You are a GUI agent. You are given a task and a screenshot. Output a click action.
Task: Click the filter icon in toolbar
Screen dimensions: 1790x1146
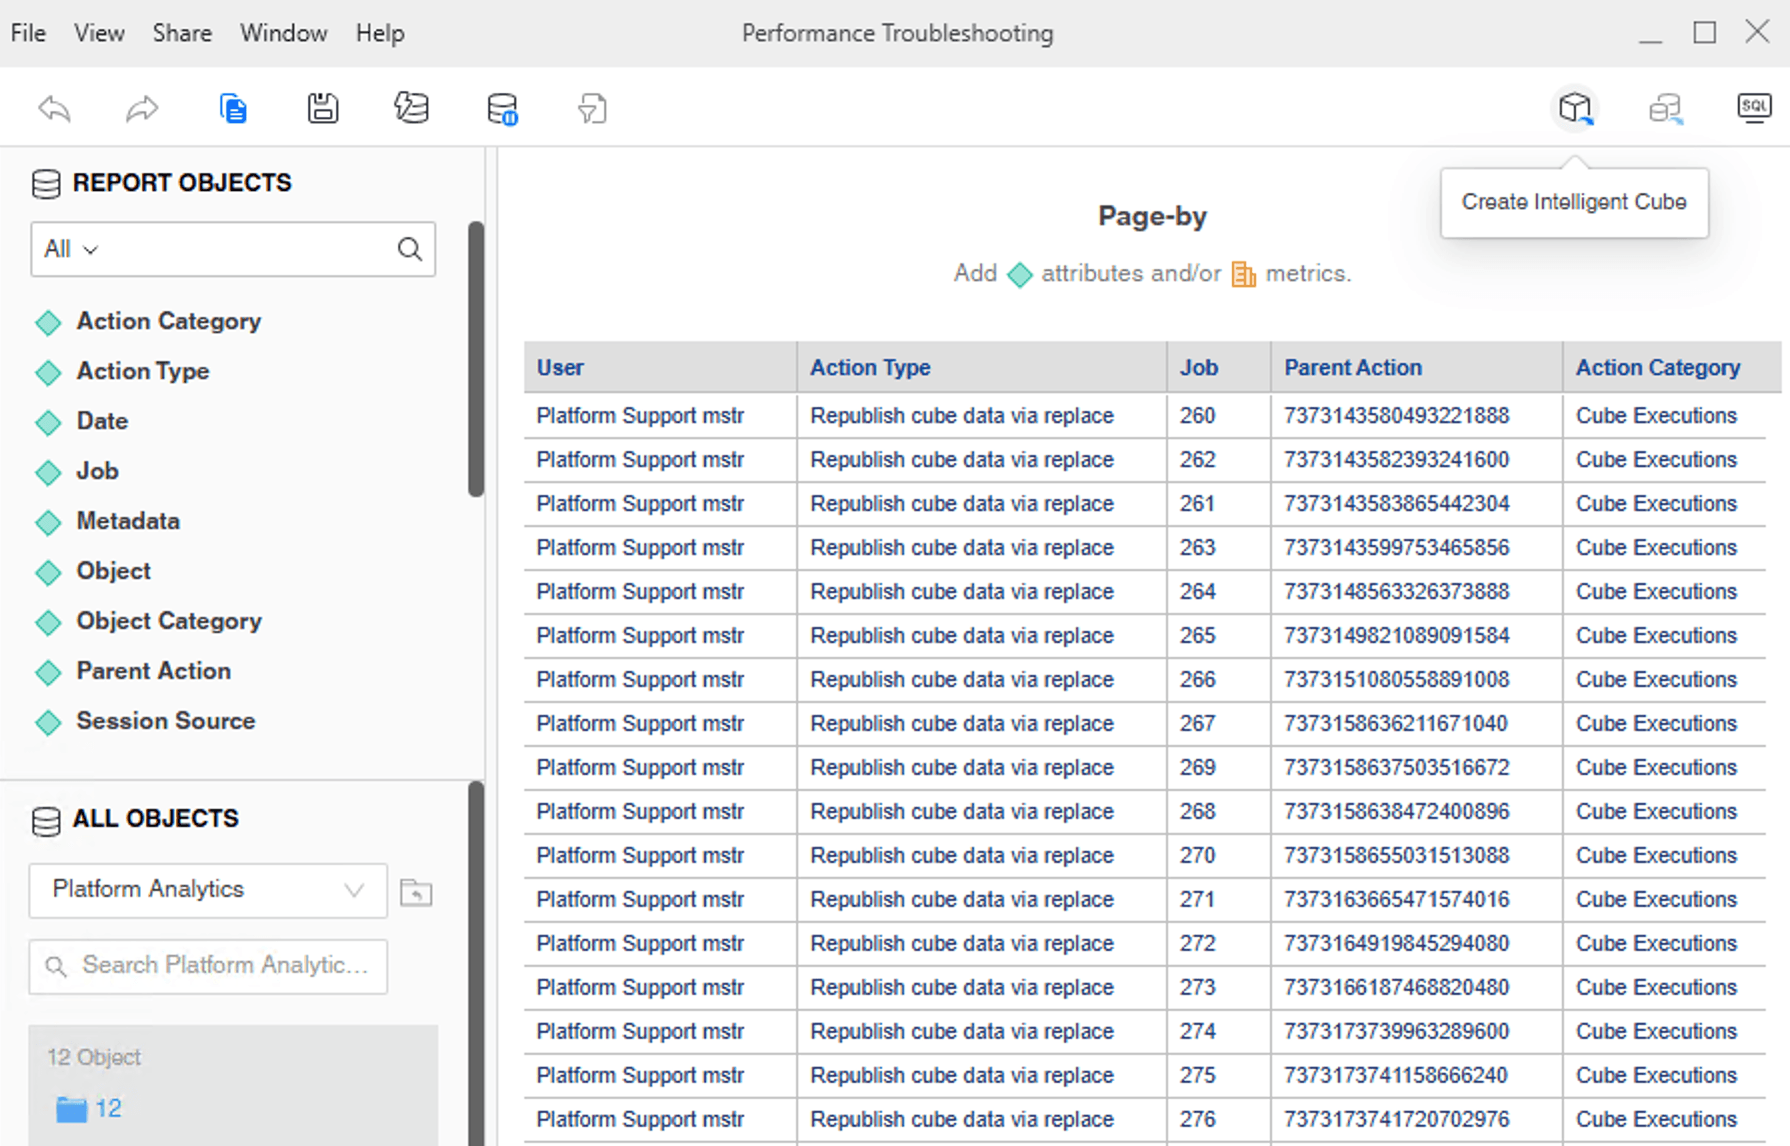pyautogui.click(x=592, y=108)
